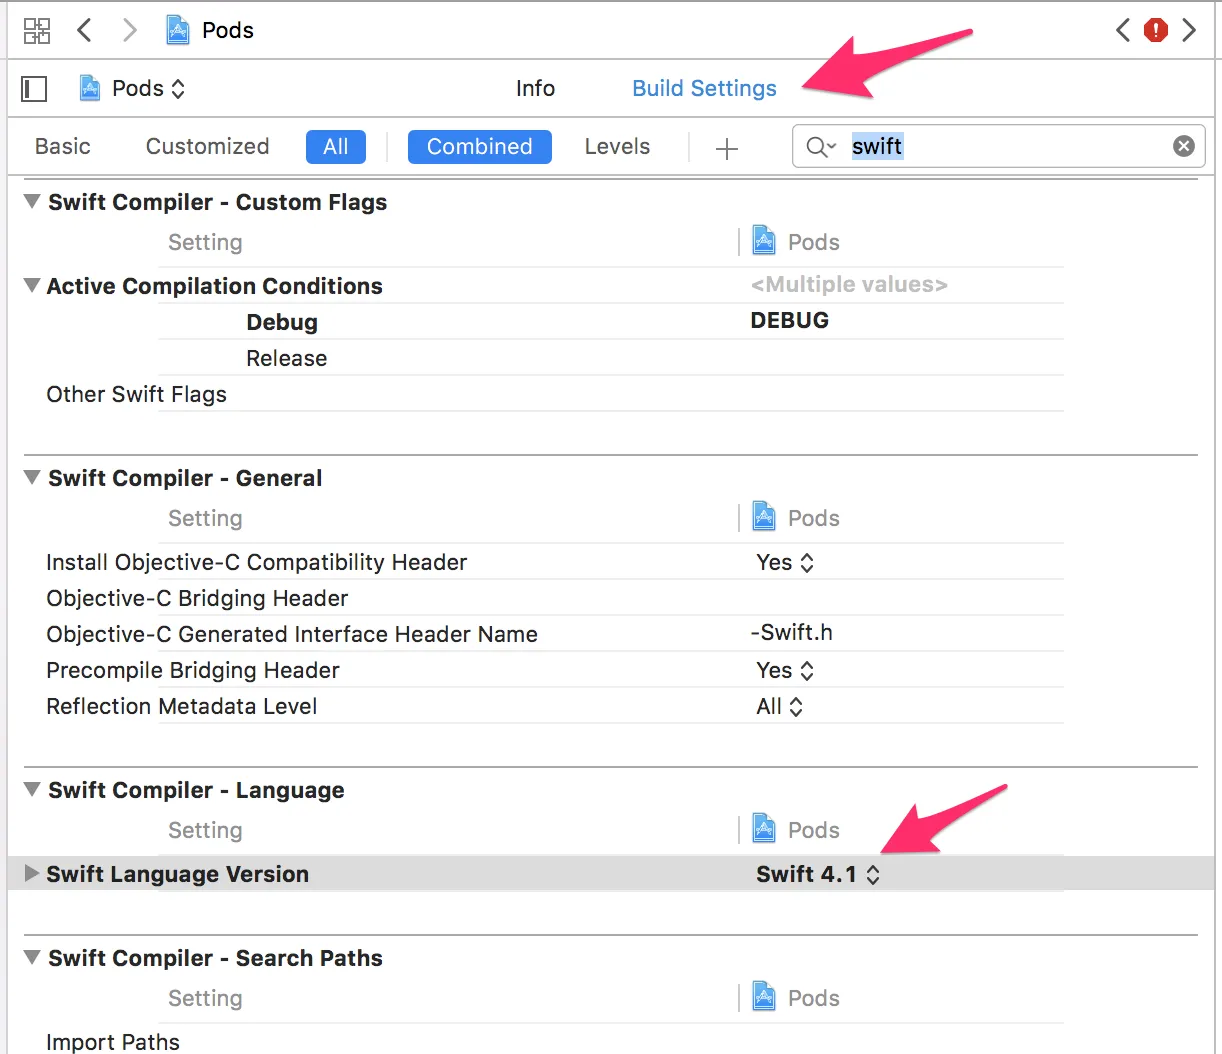Open Swift 4.1 language version popup
The width and height of the screenshot is (1222, 1054).
818,874
